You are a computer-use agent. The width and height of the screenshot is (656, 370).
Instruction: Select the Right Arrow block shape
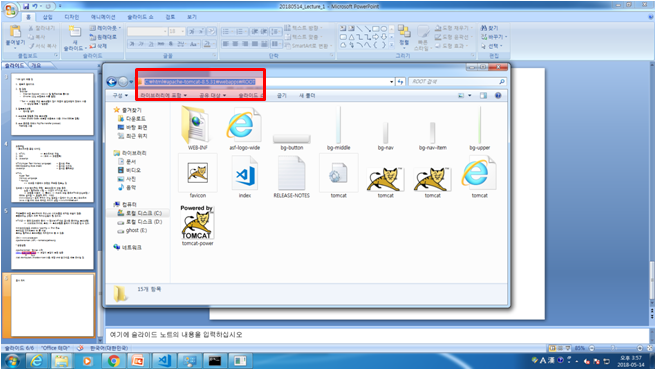coord(376,37)
